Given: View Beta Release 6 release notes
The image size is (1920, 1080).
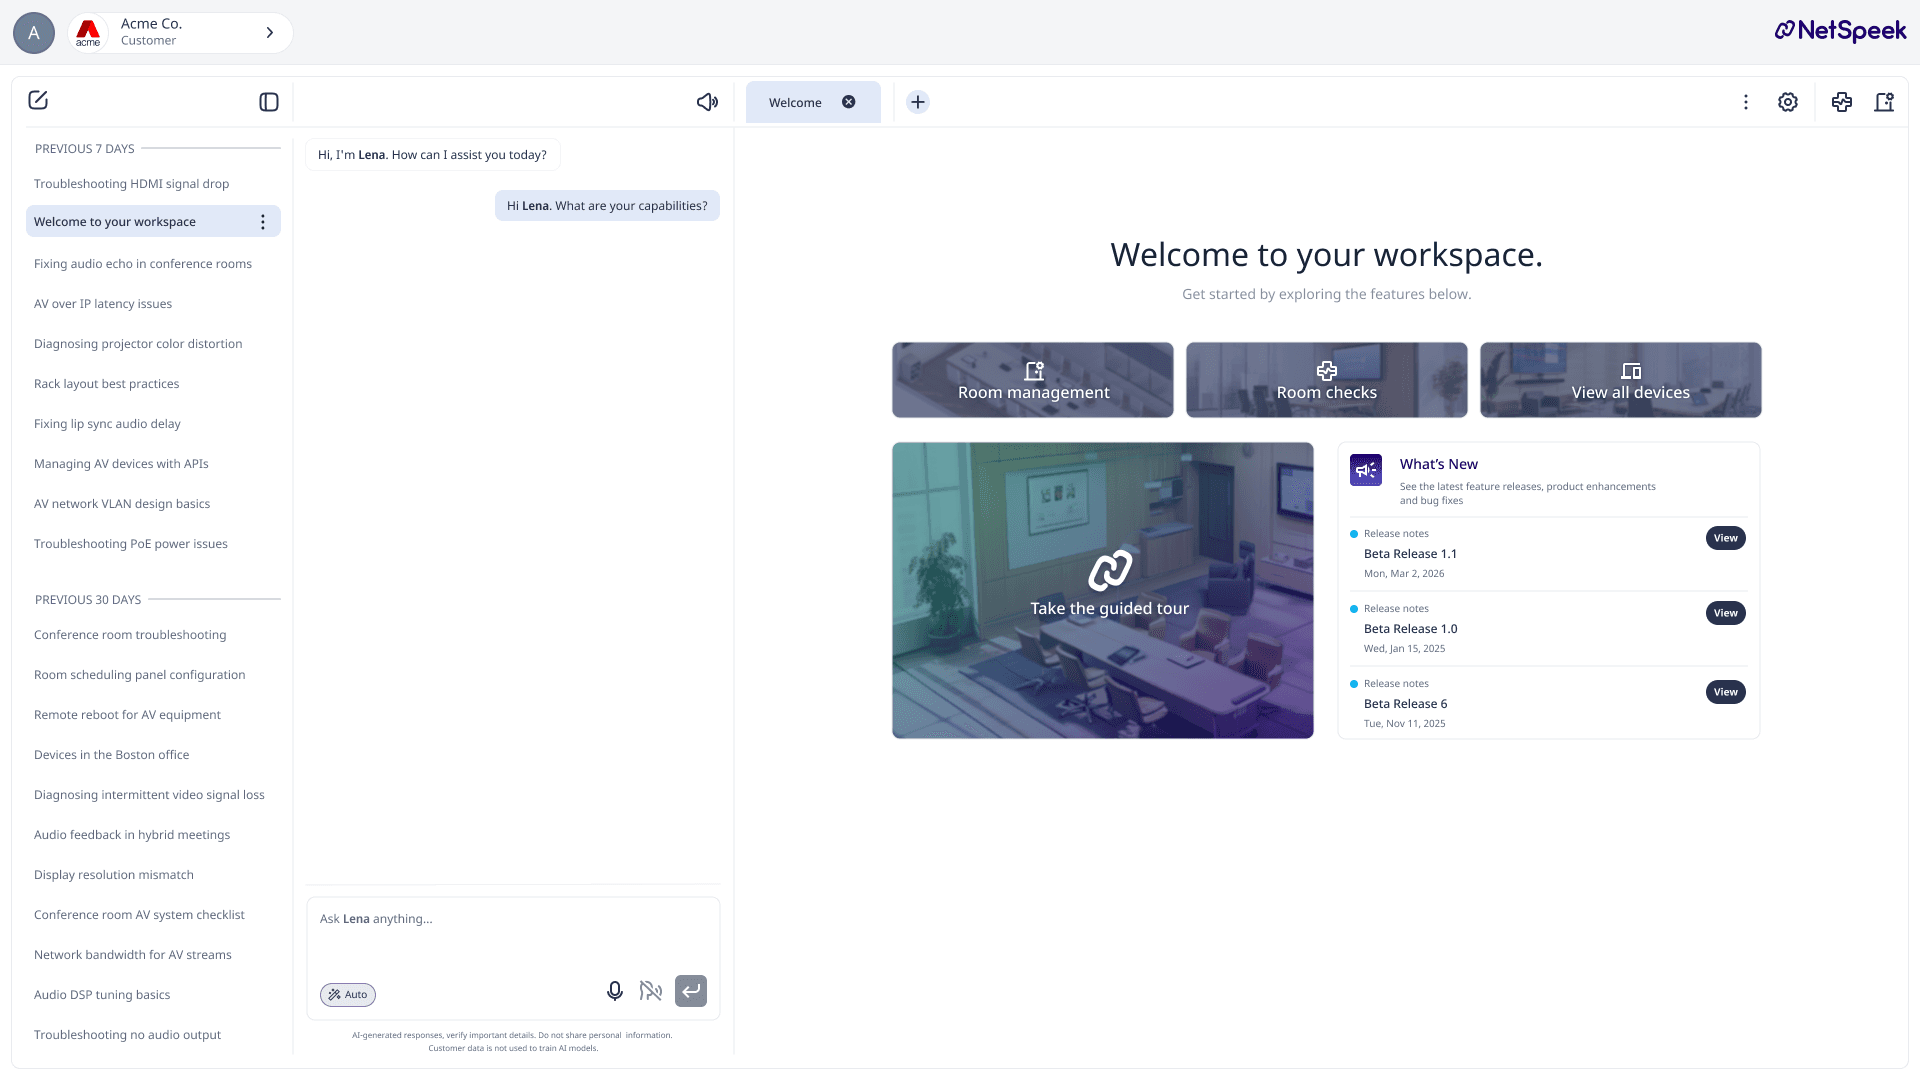Looking at the screenshot, I should pos(1725,692).
